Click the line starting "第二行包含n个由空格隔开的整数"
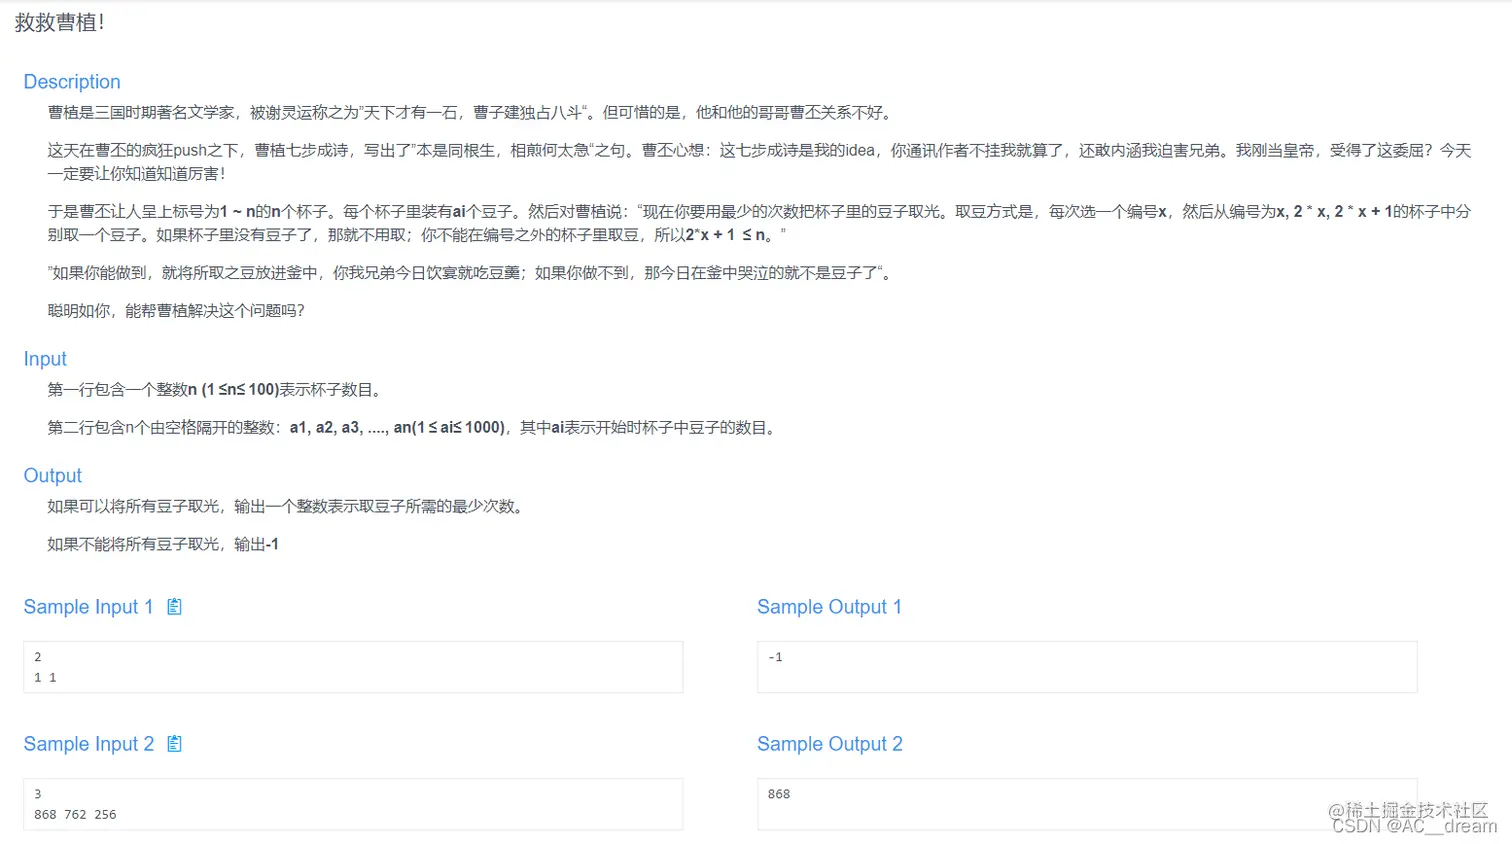This screenshot has height=844, width=1512. coord(411,428)
